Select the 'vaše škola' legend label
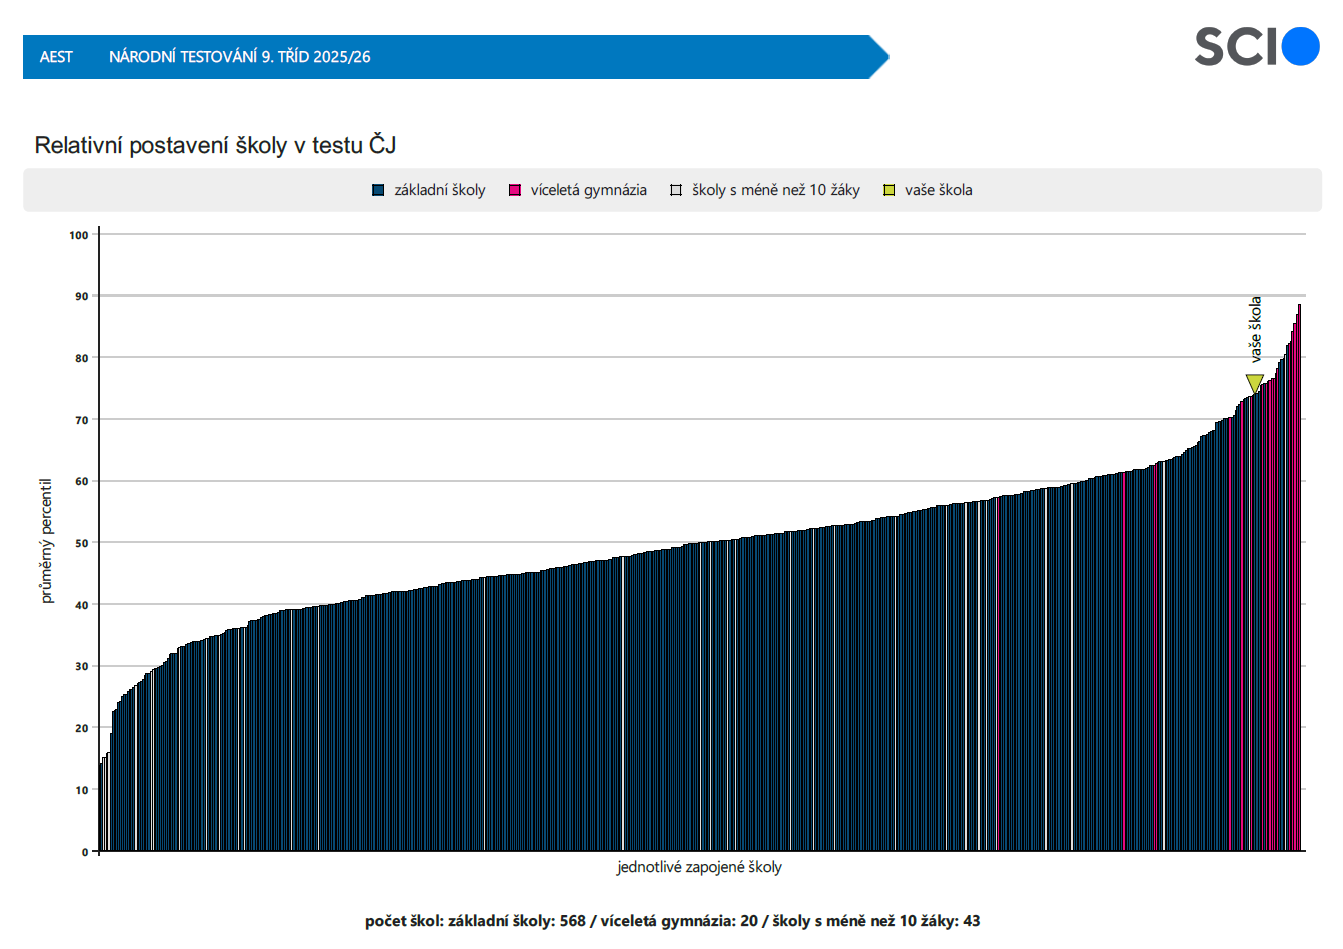The image size is (1343, 949). pyautogui.click(x=938, y=190)
